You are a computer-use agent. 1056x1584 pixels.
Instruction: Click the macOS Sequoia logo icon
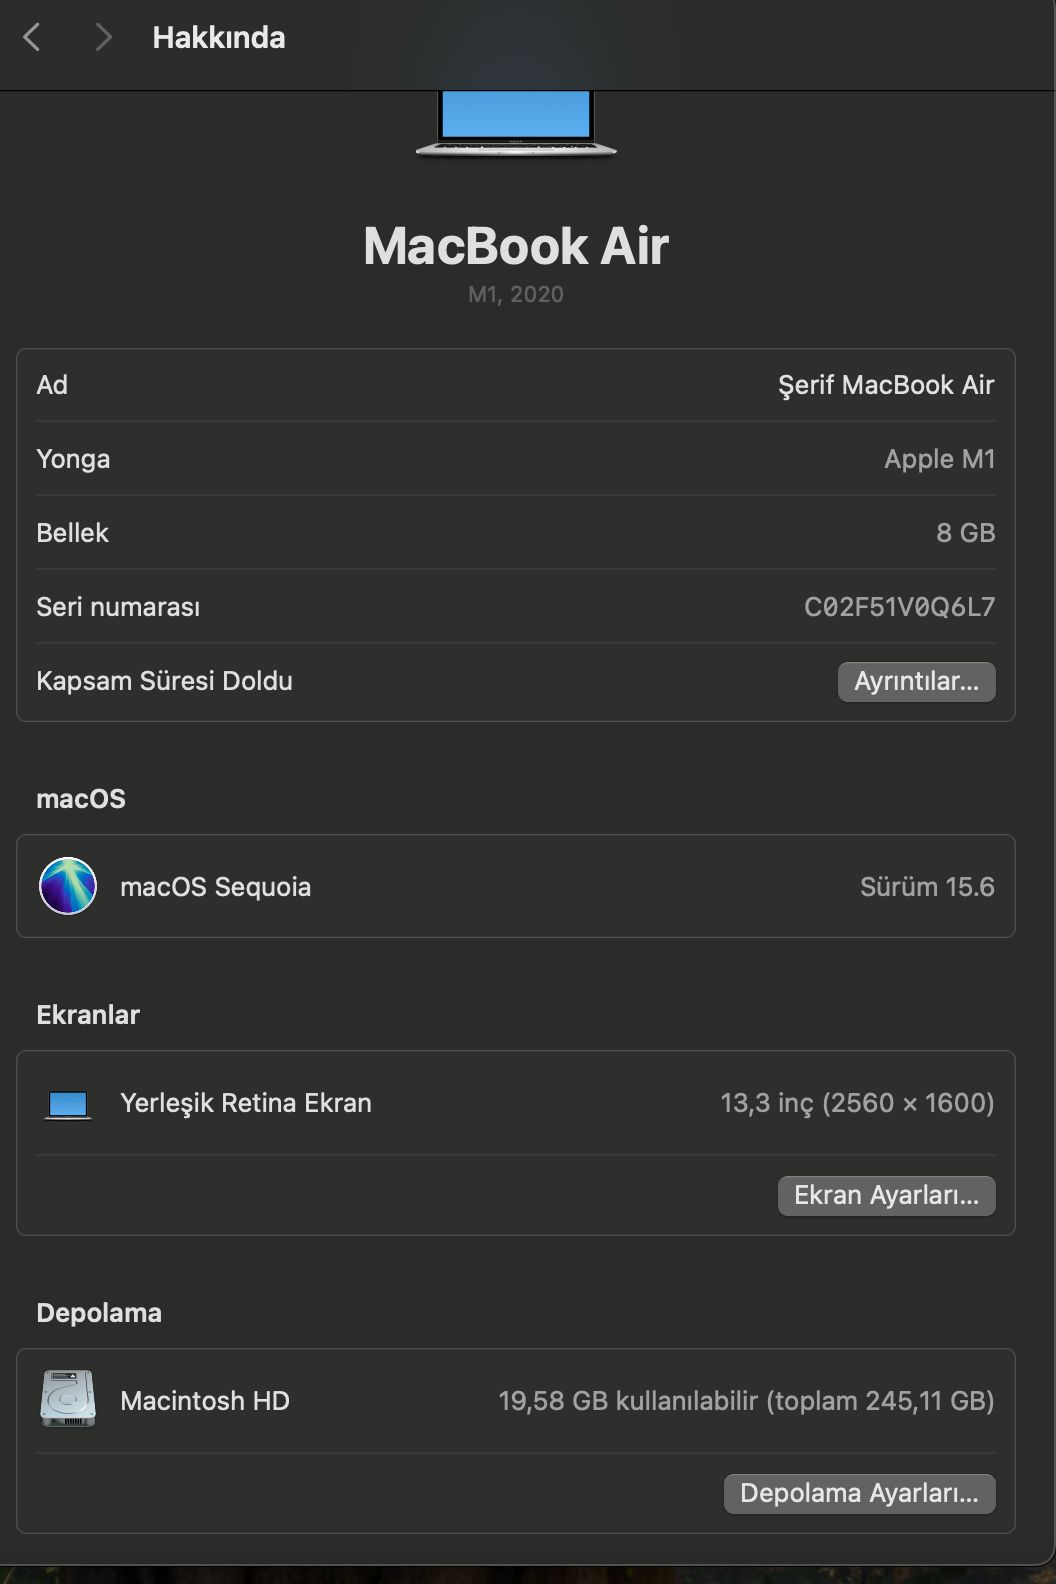(x=68, y=886)
